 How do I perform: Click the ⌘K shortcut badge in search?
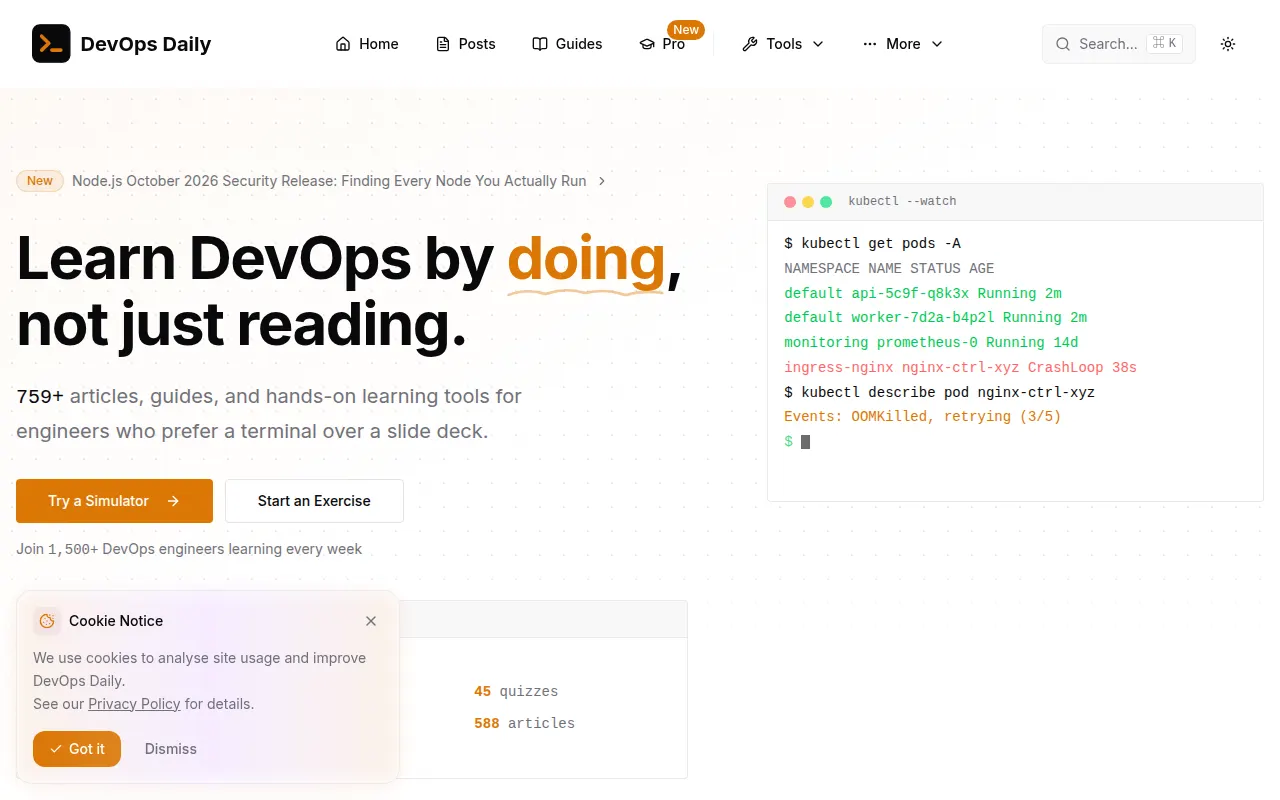(x=1165, y=44)
